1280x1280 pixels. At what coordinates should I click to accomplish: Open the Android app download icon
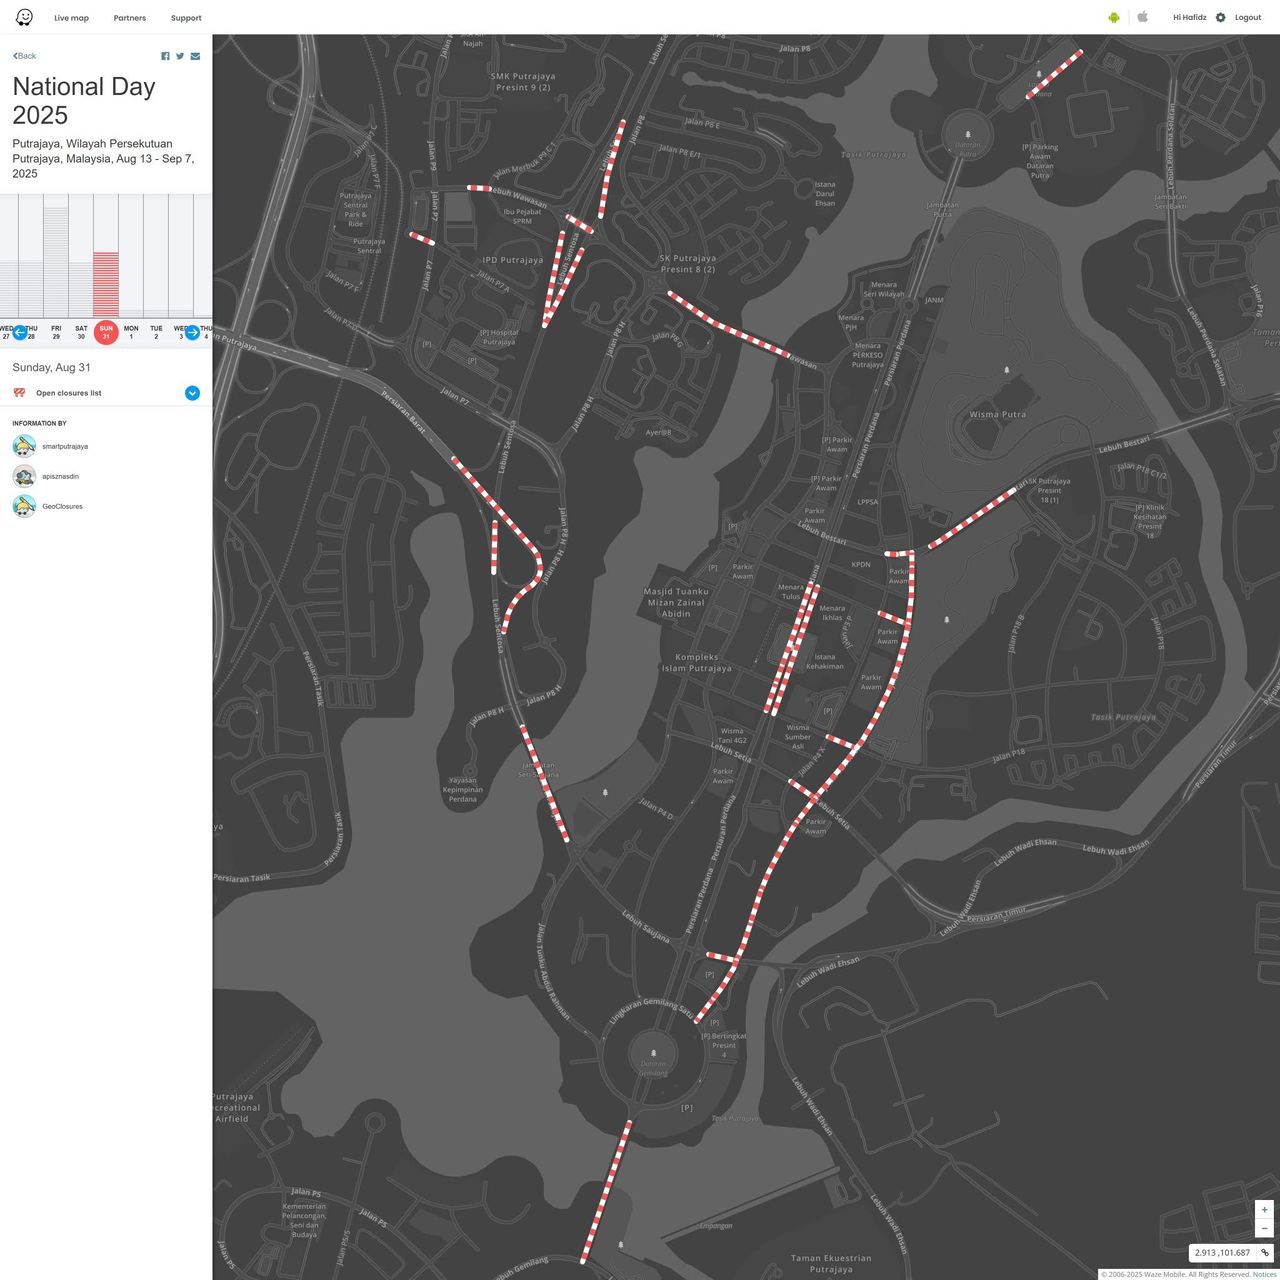pos(1113,17)
